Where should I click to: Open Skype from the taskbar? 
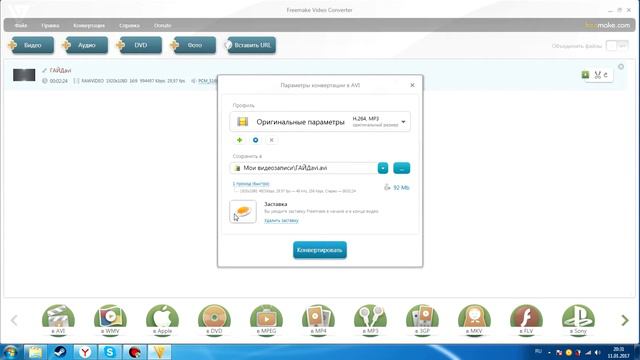coord(110,352)
